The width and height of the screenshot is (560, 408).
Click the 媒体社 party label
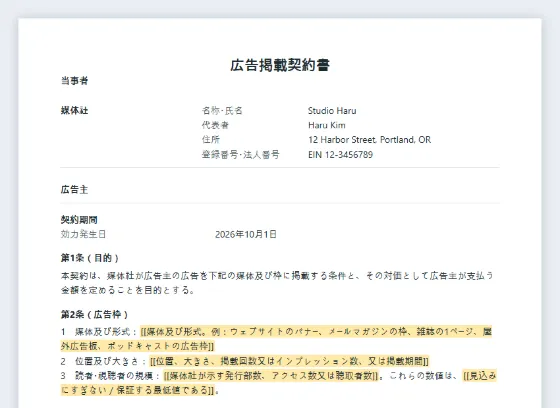point(74,111)
